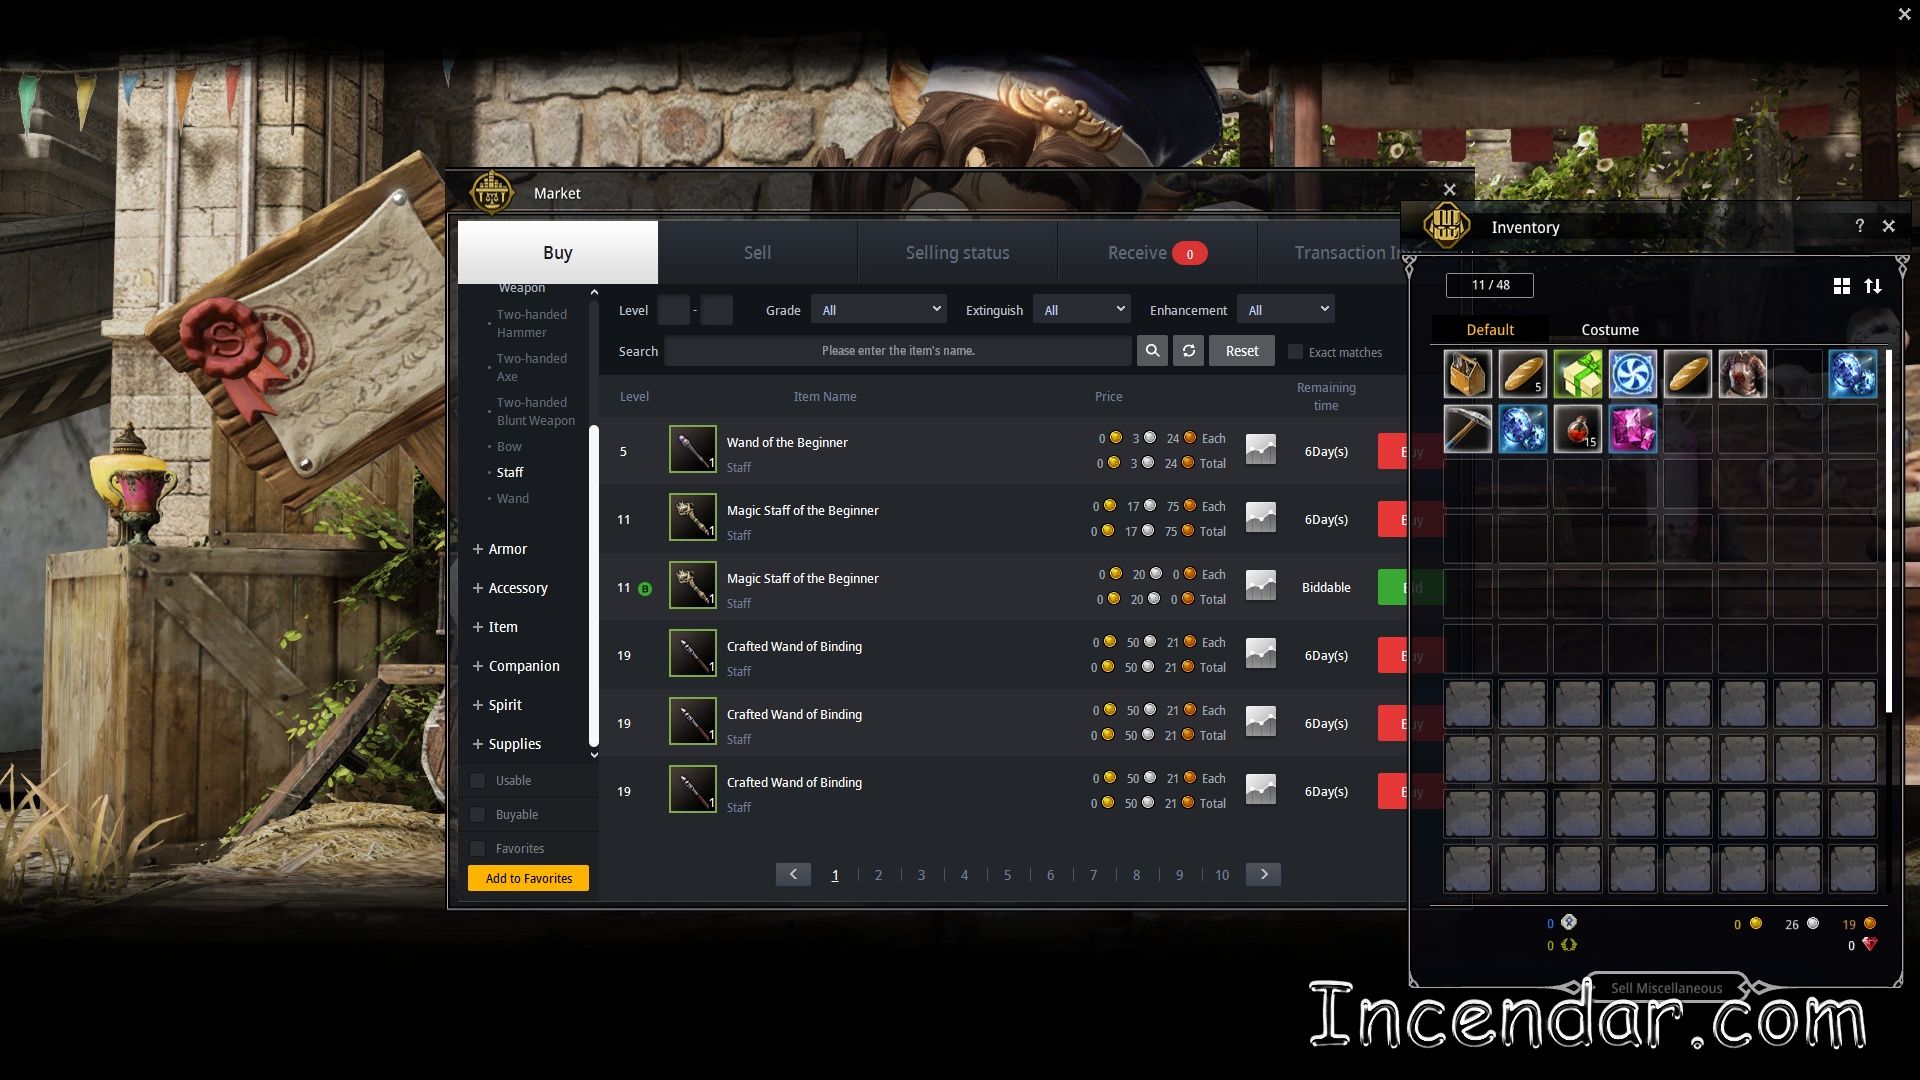Open the Enhancement dropdown
Screen dimensions: 1920x1080
click(x=1285, y=310)
